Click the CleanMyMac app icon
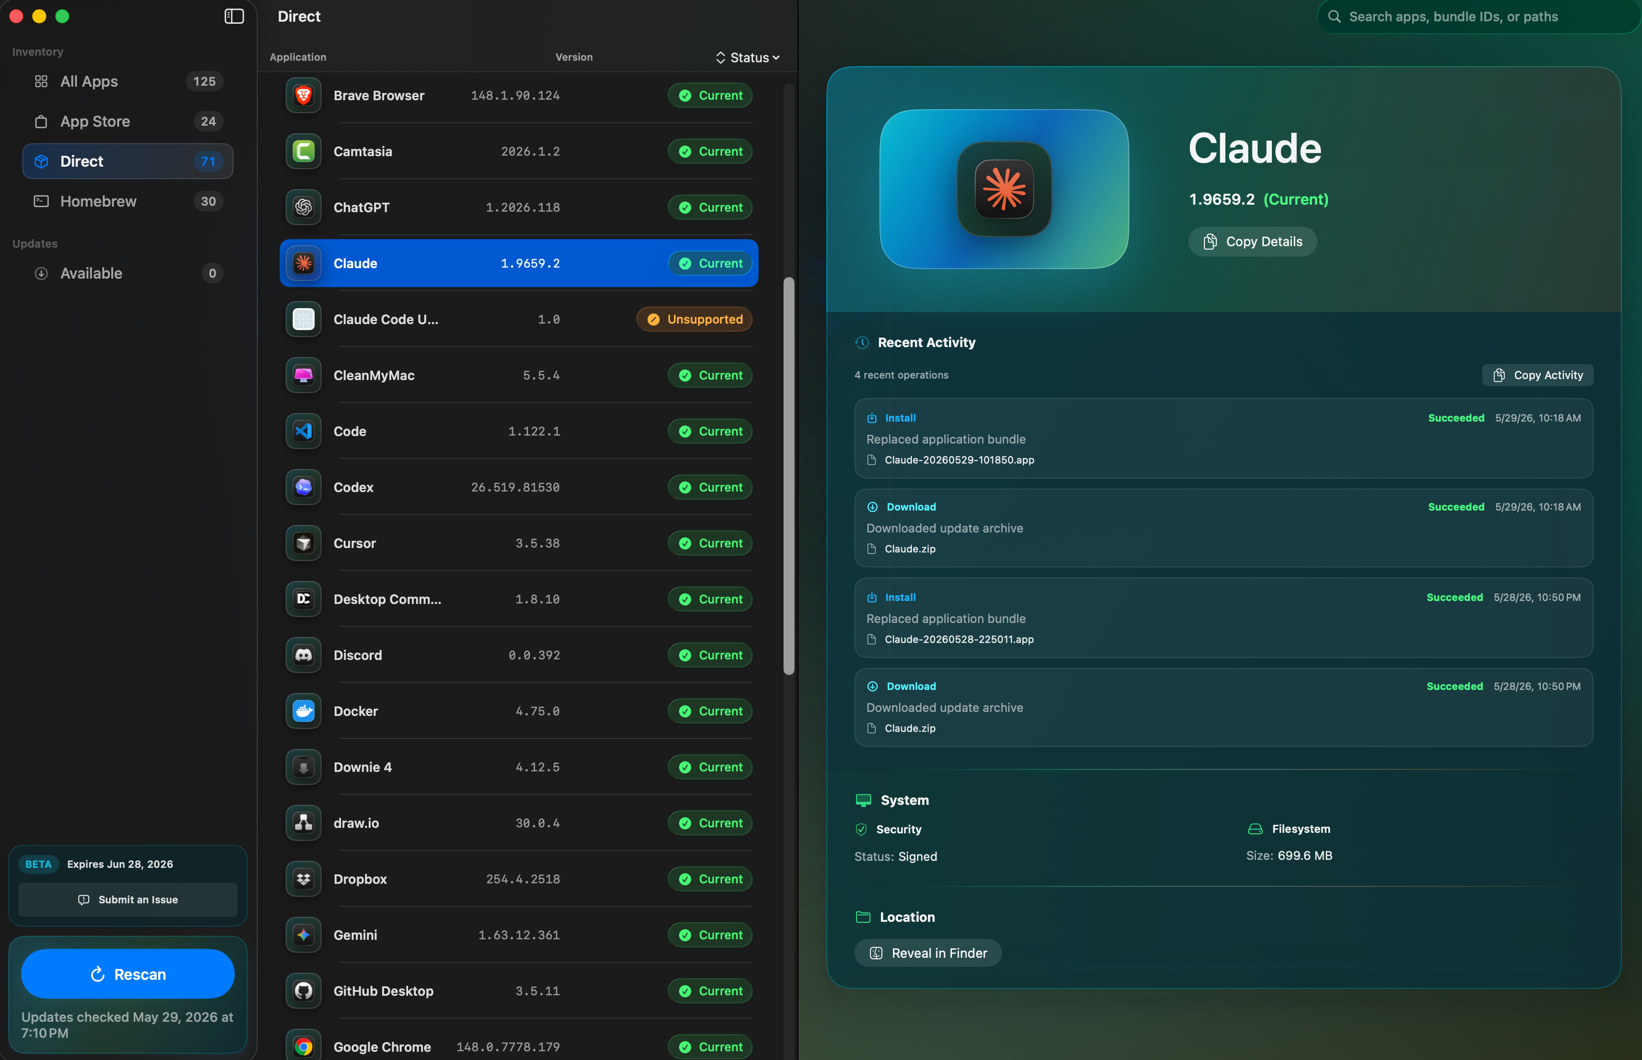1642x1060 pixels. [x=304, y=375]
